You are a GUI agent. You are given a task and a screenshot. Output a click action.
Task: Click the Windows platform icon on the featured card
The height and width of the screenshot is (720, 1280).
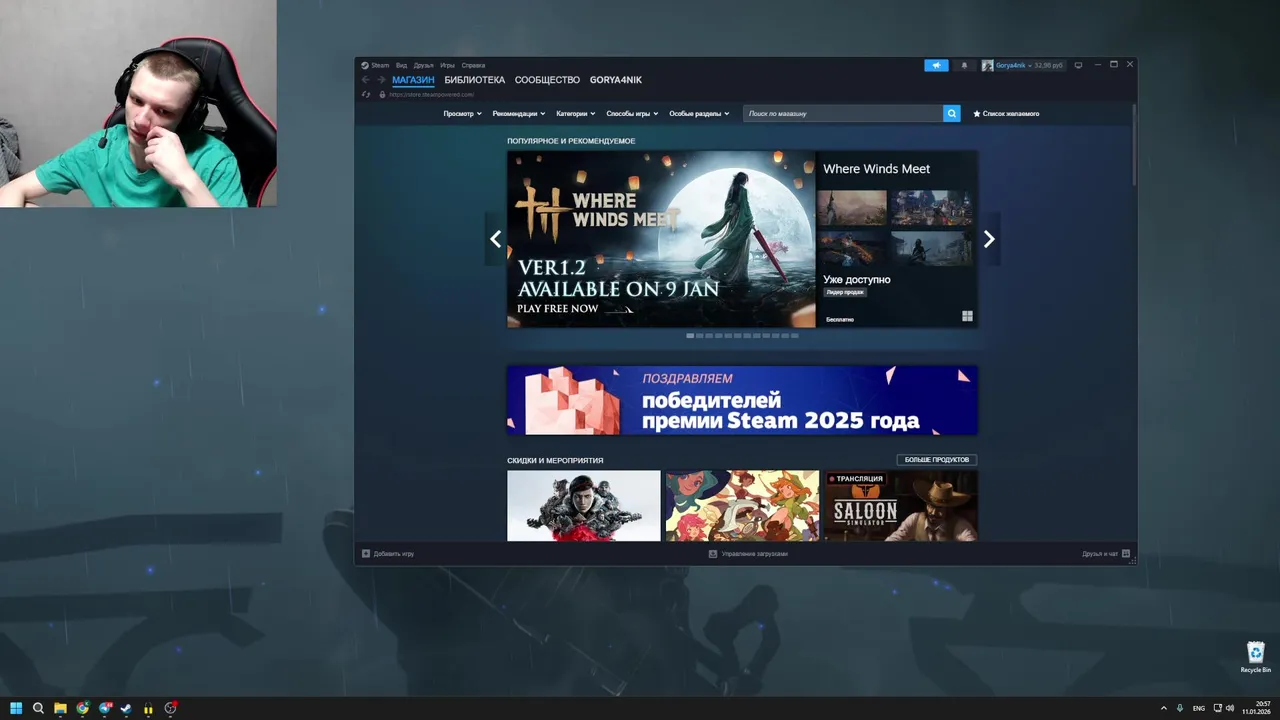pyautogui.click(x=967, y=316)
